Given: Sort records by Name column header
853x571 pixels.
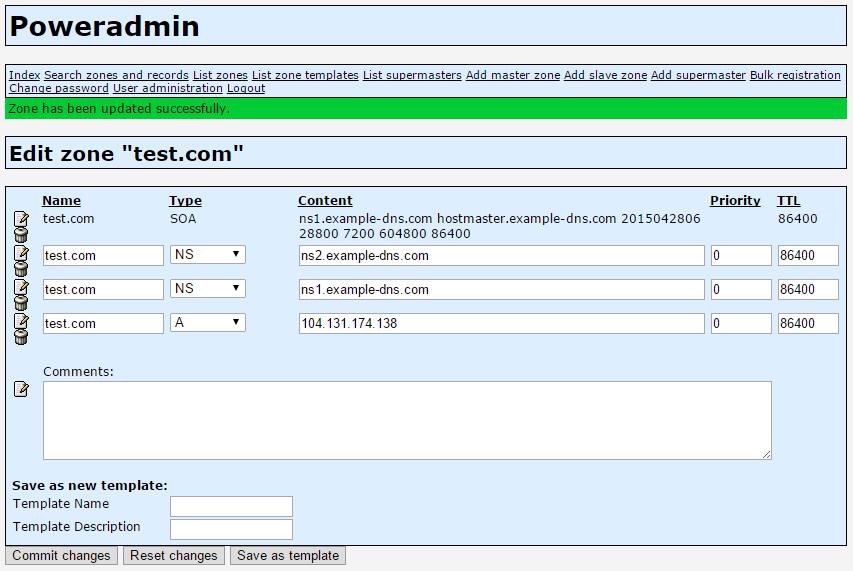Looking at the screenshot, I should point(61,201).
